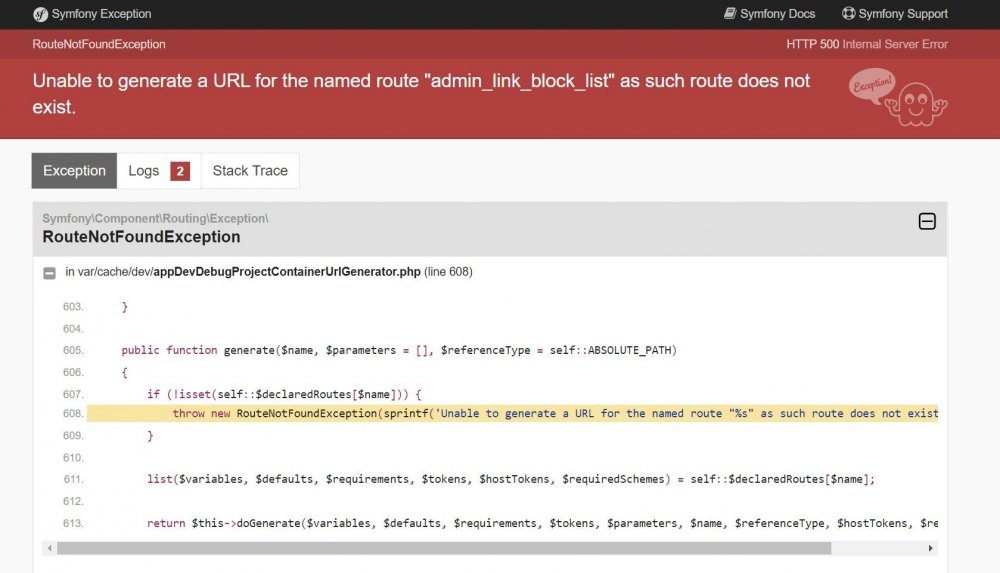Collapse the RouteNotFoundException block with minus box

(x=927, y=221)
